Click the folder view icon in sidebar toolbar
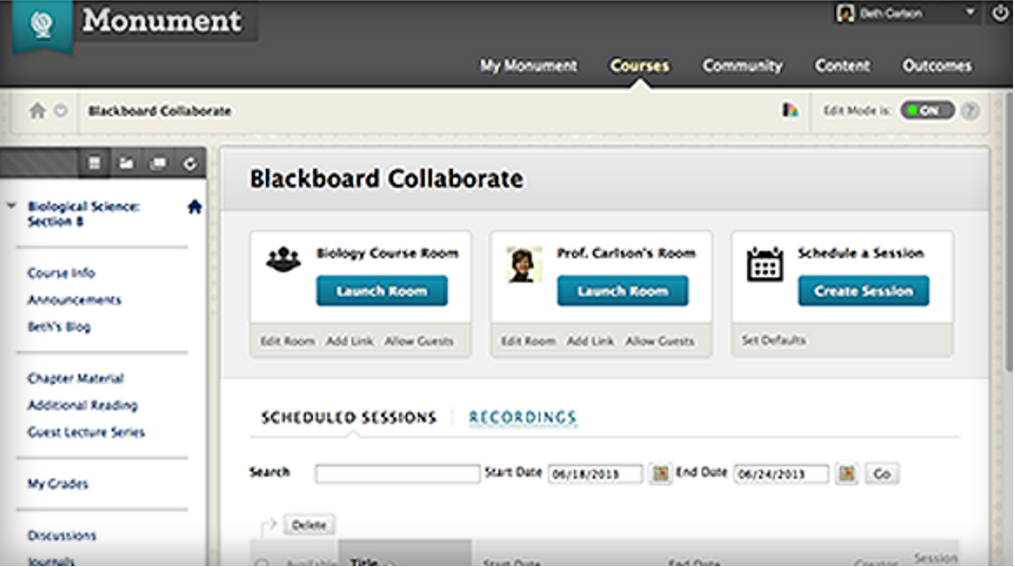The image size is (1015, 567). 126,163
